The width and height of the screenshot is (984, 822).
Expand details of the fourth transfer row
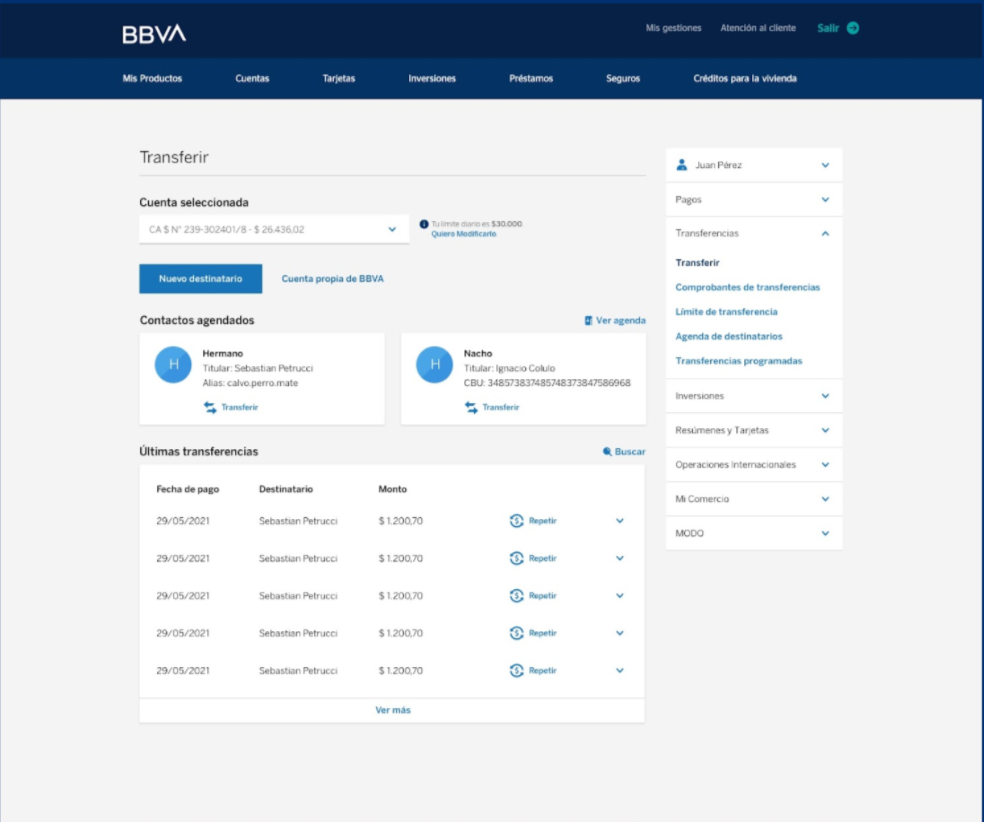pos(619,633)
